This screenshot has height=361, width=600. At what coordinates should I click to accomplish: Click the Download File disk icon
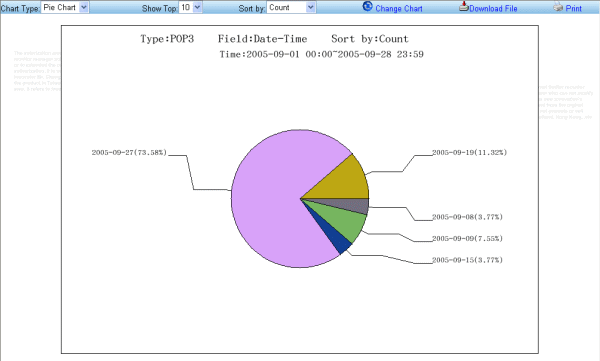(463, 6)
